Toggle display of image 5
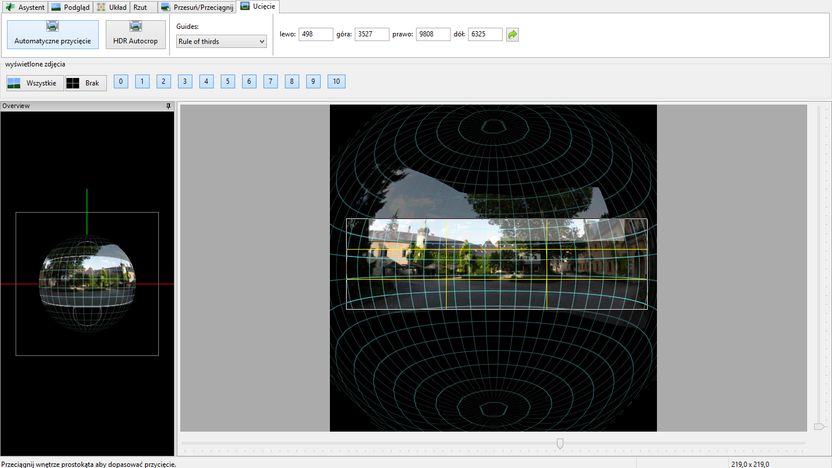Screen dimensions: 832x468 [x=228, y=81]
